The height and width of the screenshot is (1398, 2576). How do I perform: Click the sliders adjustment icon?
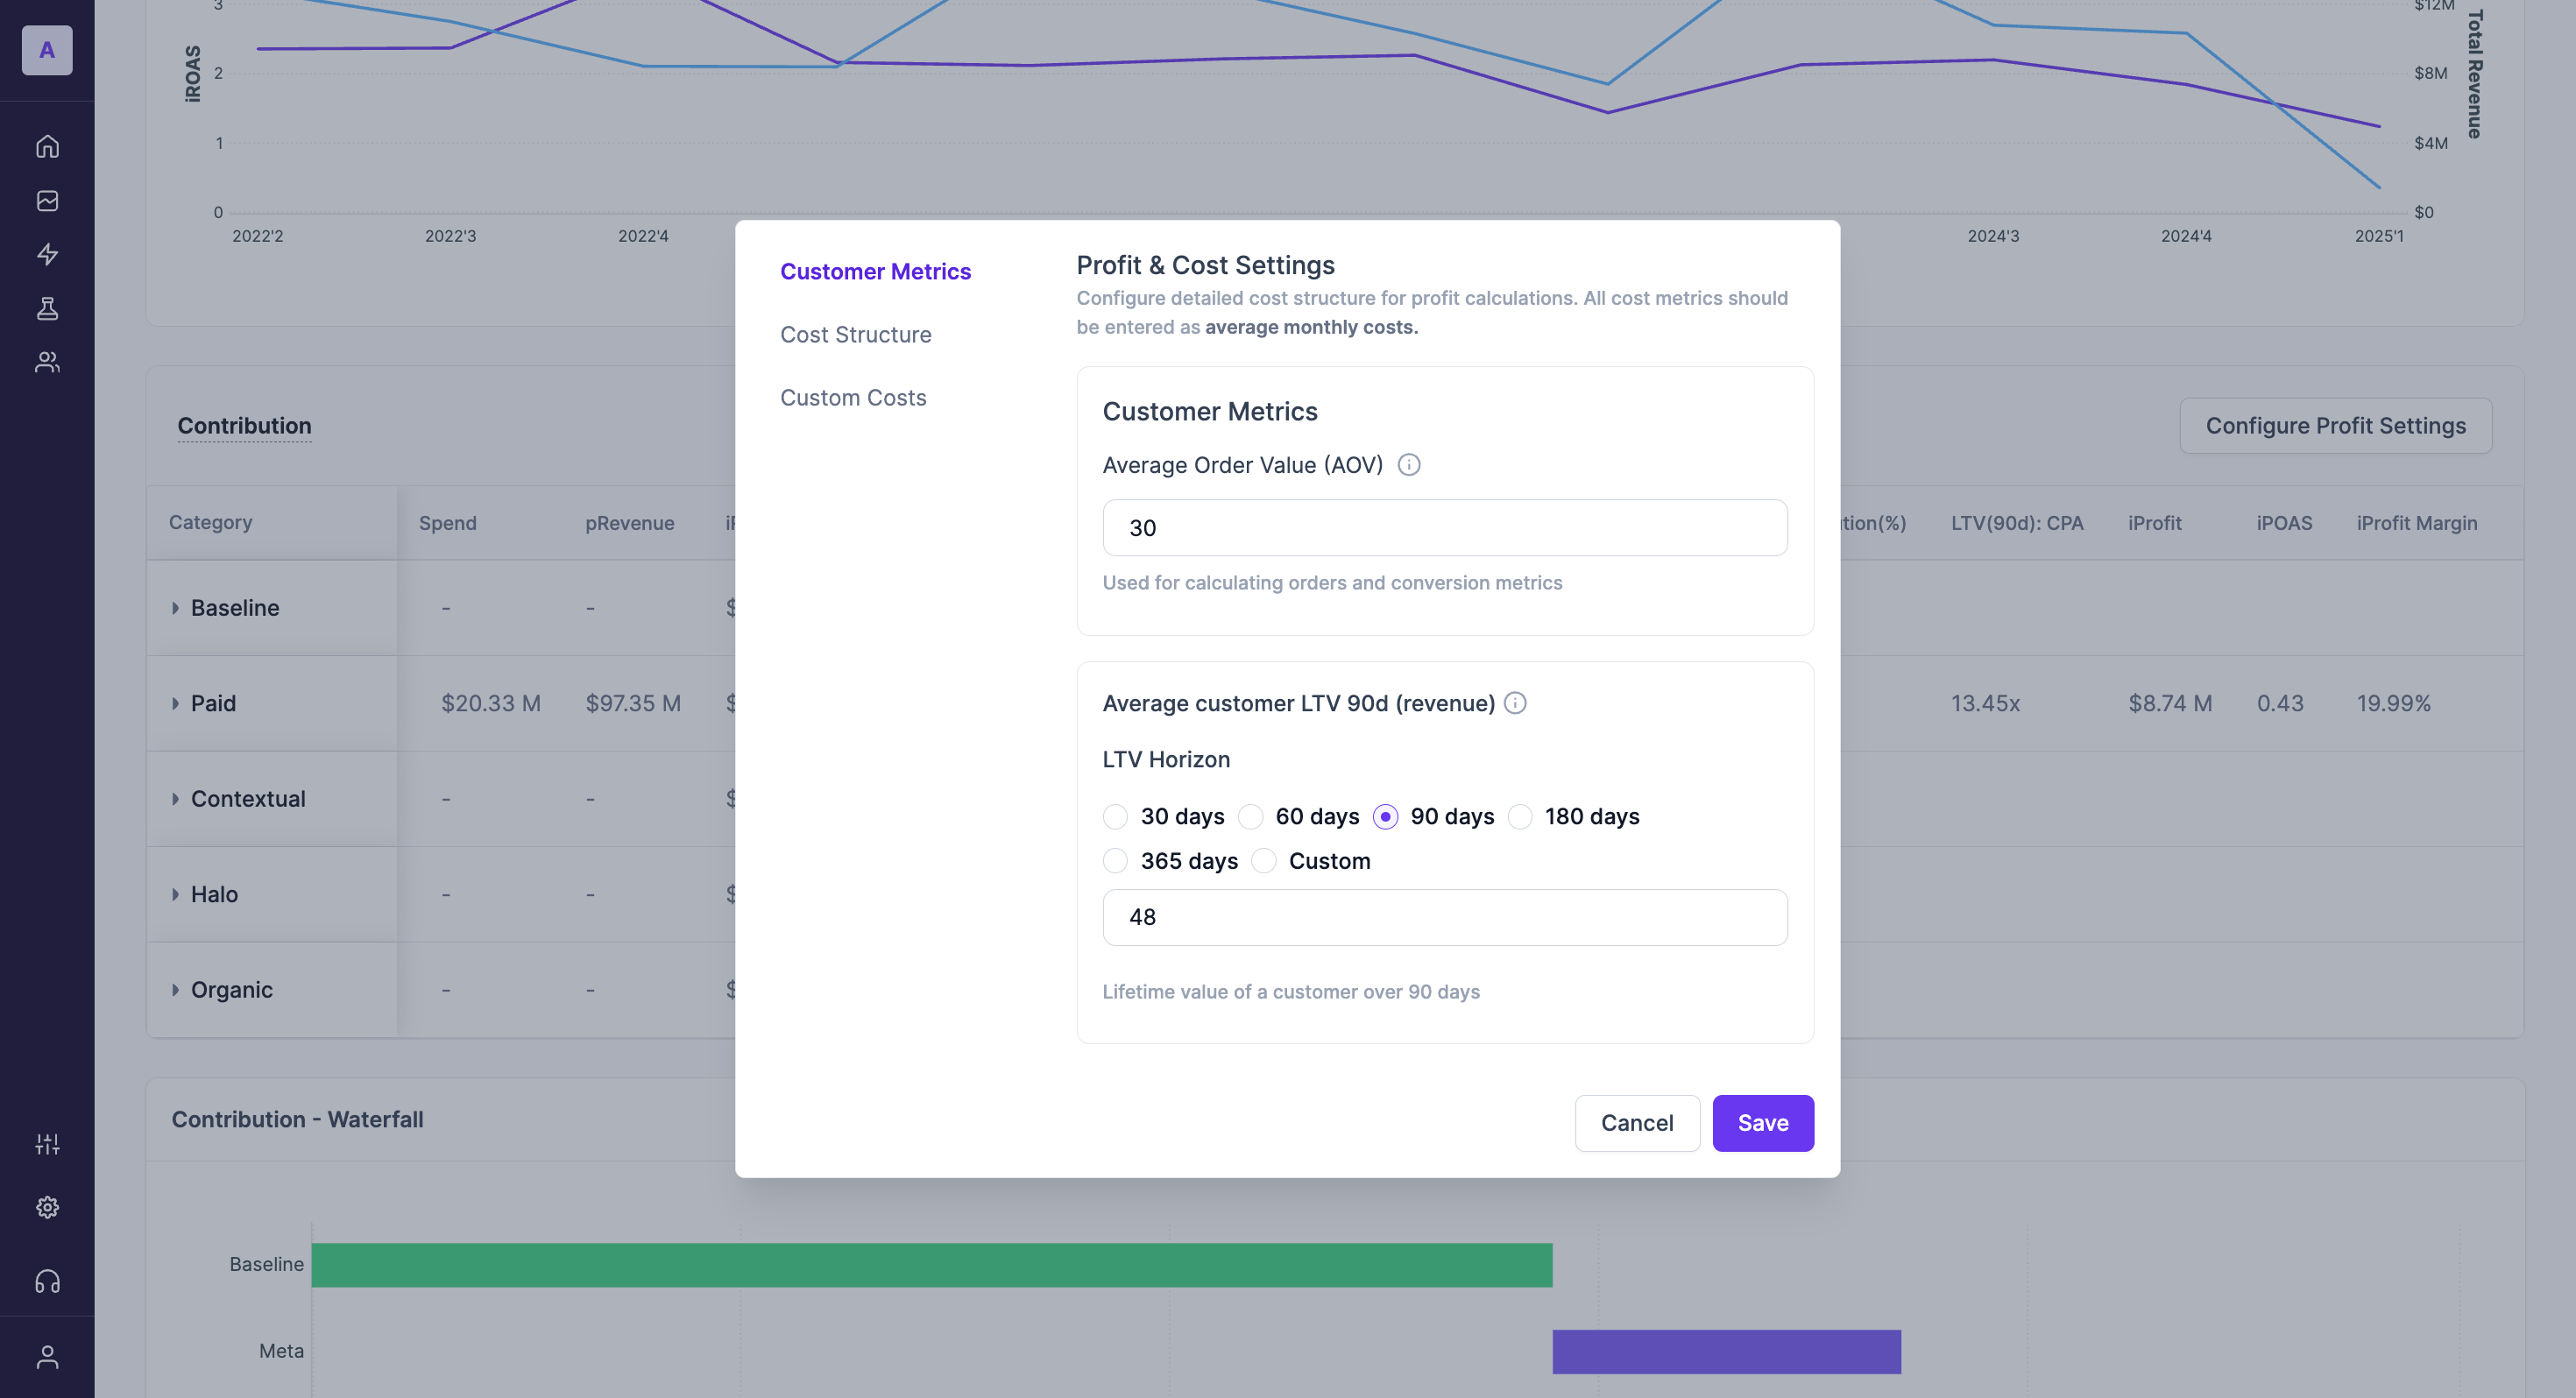tap(47, 1144)
